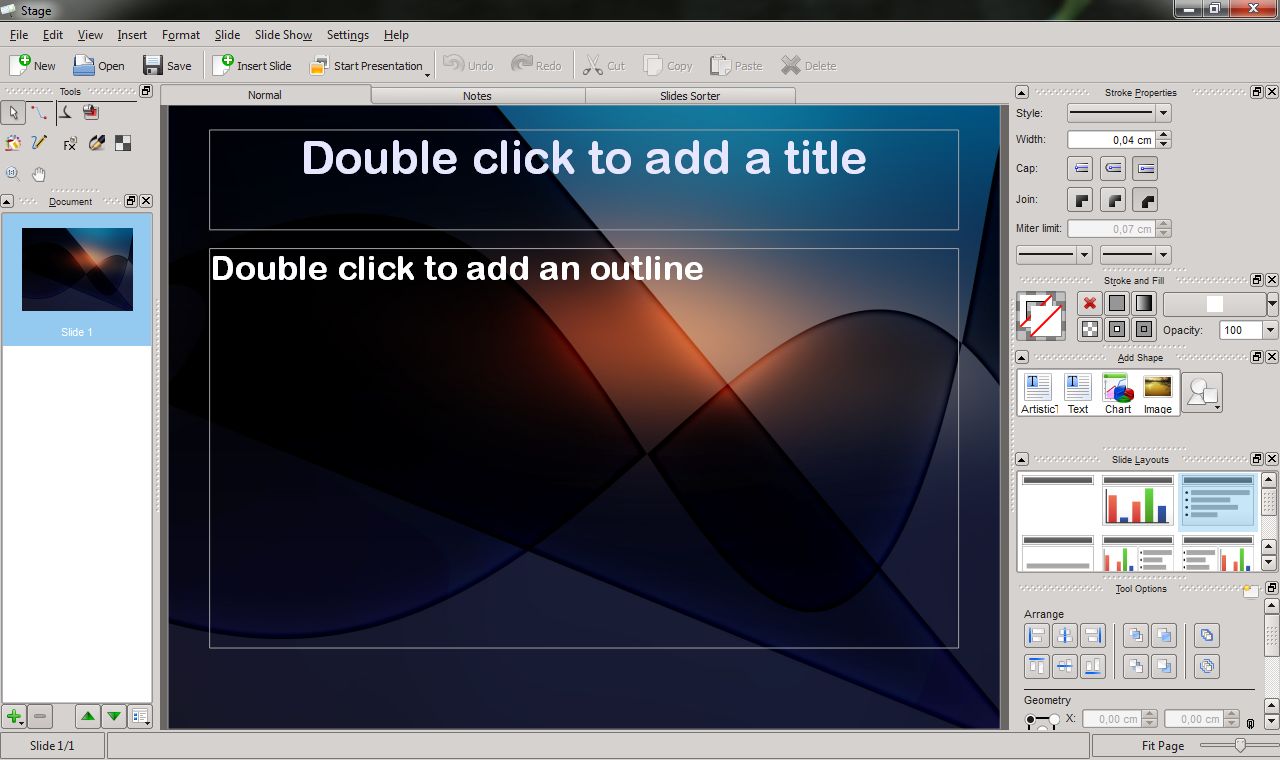1280x760 pixels.
Task: Open the Slide Show menu
Action: (x=282, y=34)
